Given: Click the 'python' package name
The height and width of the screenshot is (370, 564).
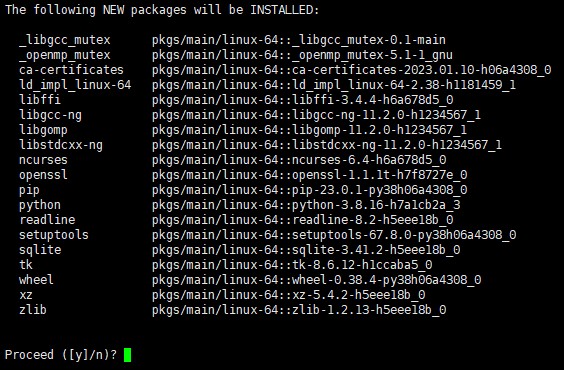Looking at the screenshot, I should 40,205.
